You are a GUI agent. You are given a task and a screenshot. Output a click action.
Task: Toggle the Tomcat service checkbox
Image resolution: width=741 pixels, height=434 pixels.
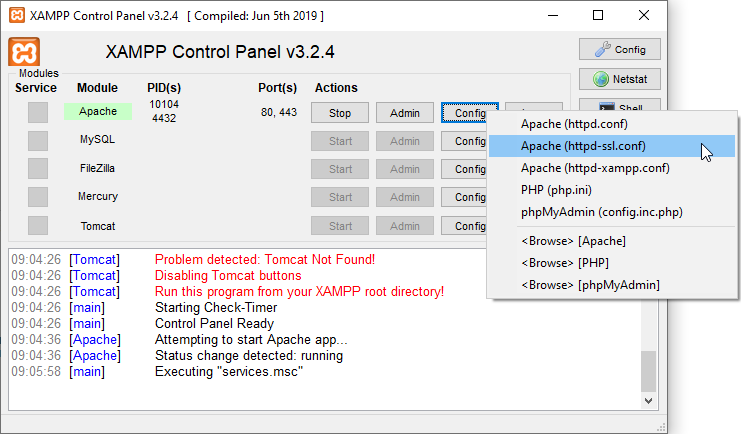click(37, 226)
